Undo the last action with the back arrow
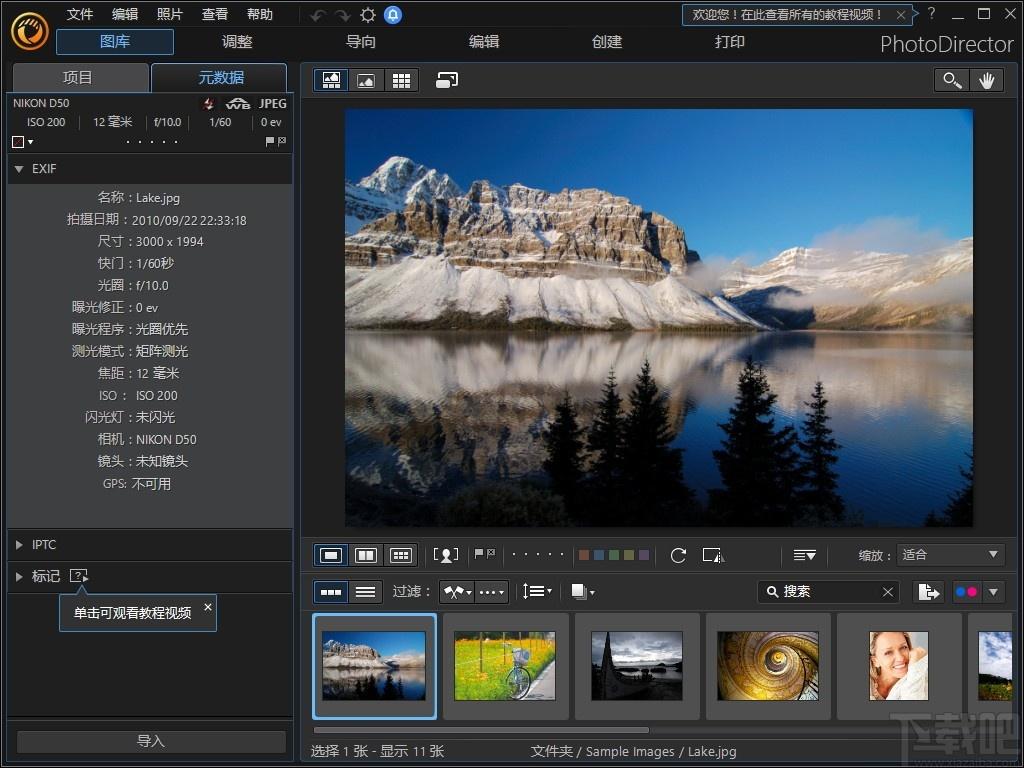 318,15
